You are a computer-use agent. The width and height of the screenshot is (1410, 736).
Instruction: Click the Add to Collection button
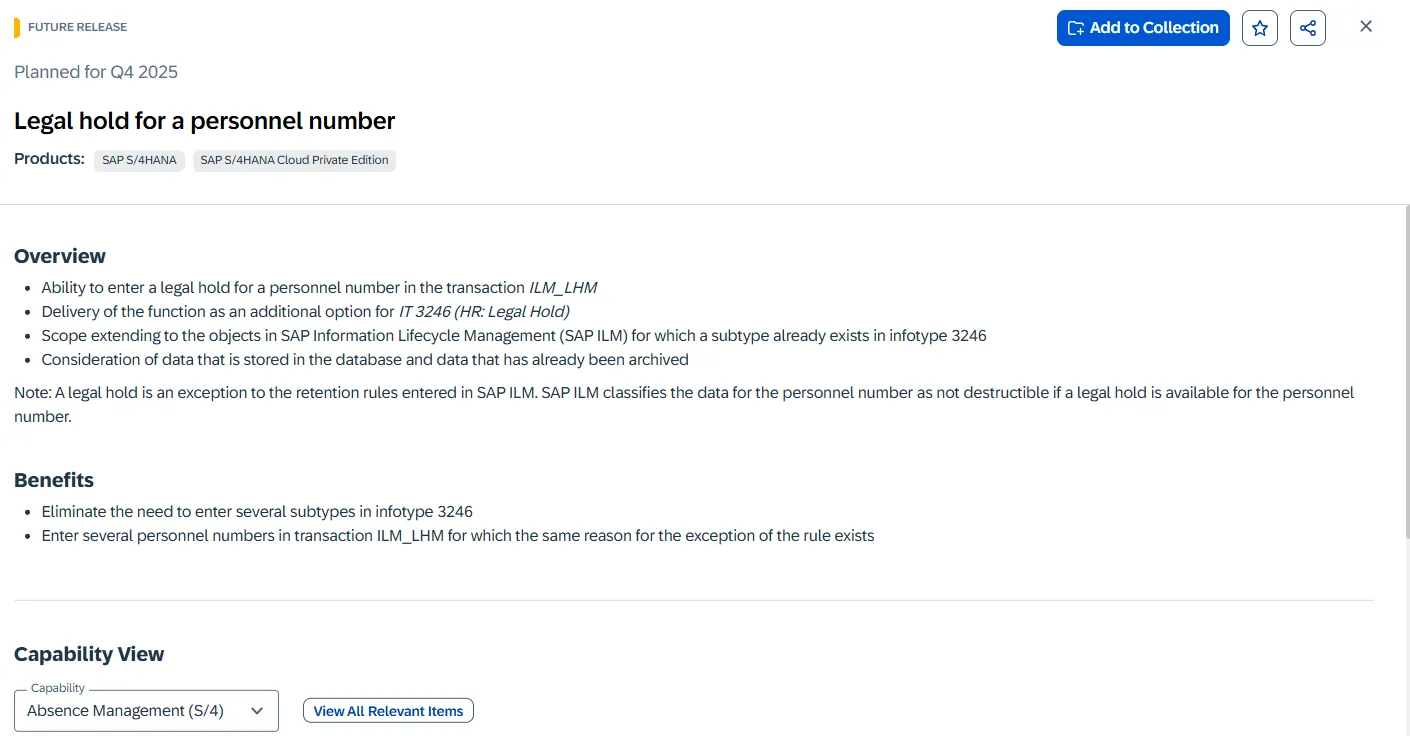1143,28
